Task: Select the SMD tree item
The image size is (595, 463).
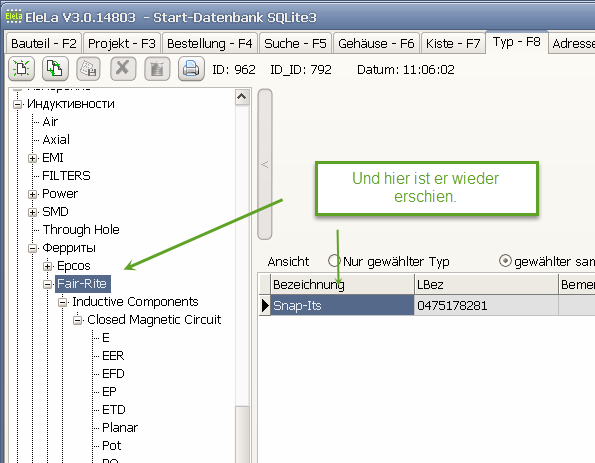Action: point(55,211)
